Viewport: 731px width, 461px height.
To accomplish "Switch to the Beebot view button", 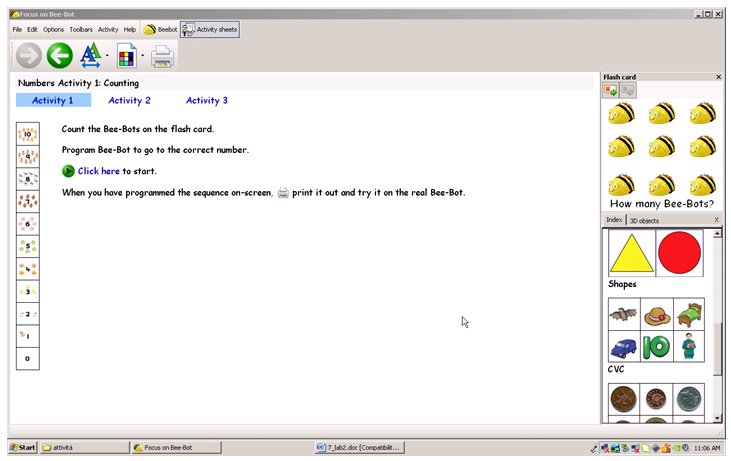I will pos(160,29).
